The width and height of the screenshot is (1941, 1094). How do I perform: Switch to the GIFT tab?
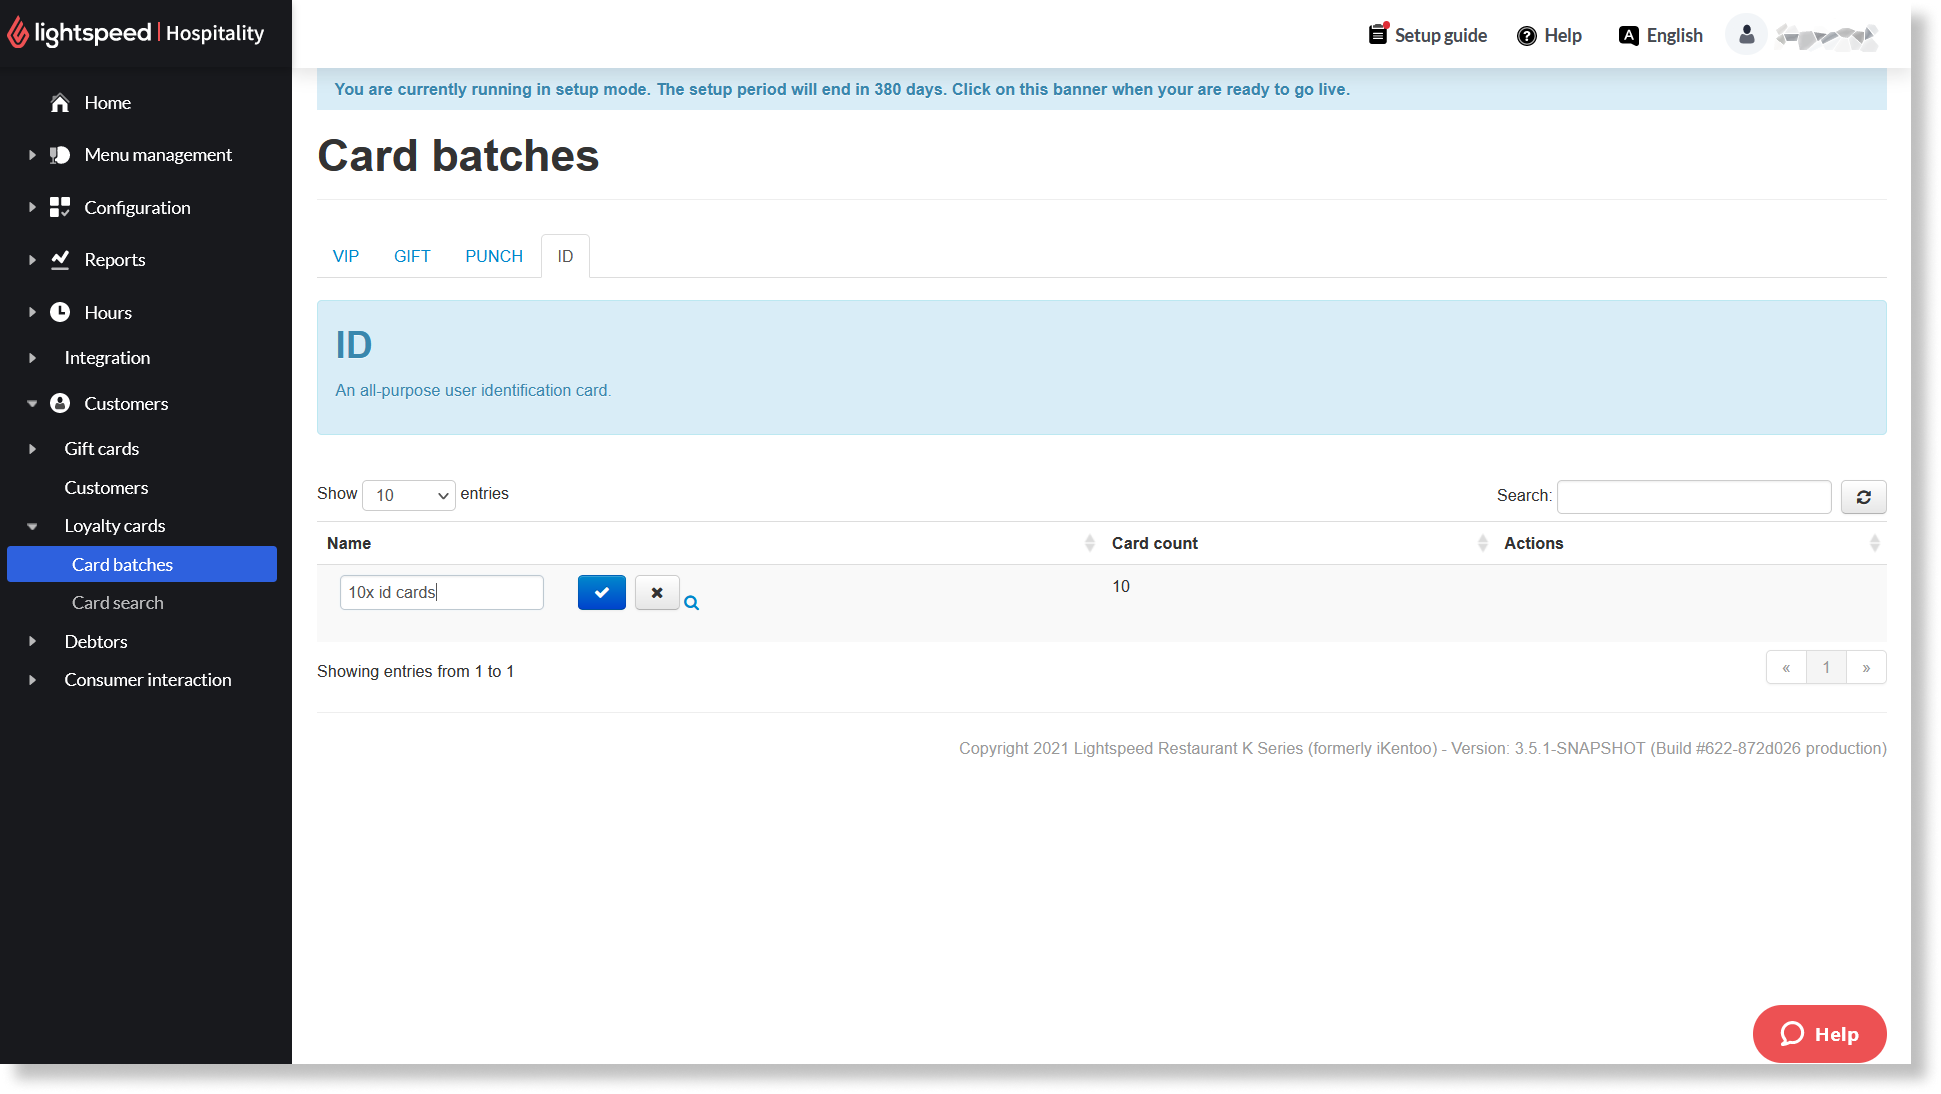point(412,256)
